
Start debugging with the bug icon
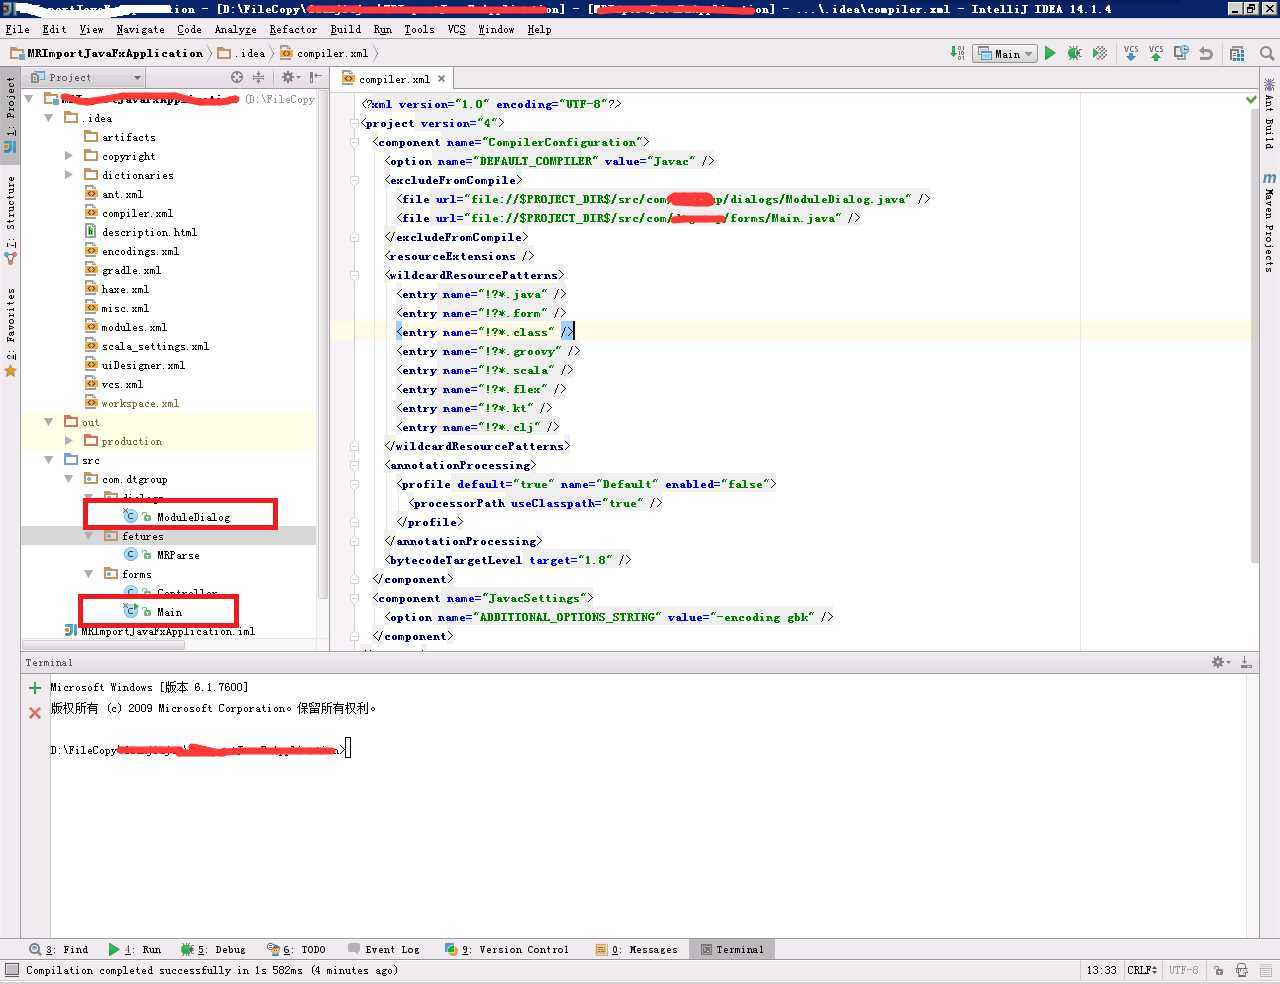1074,53
